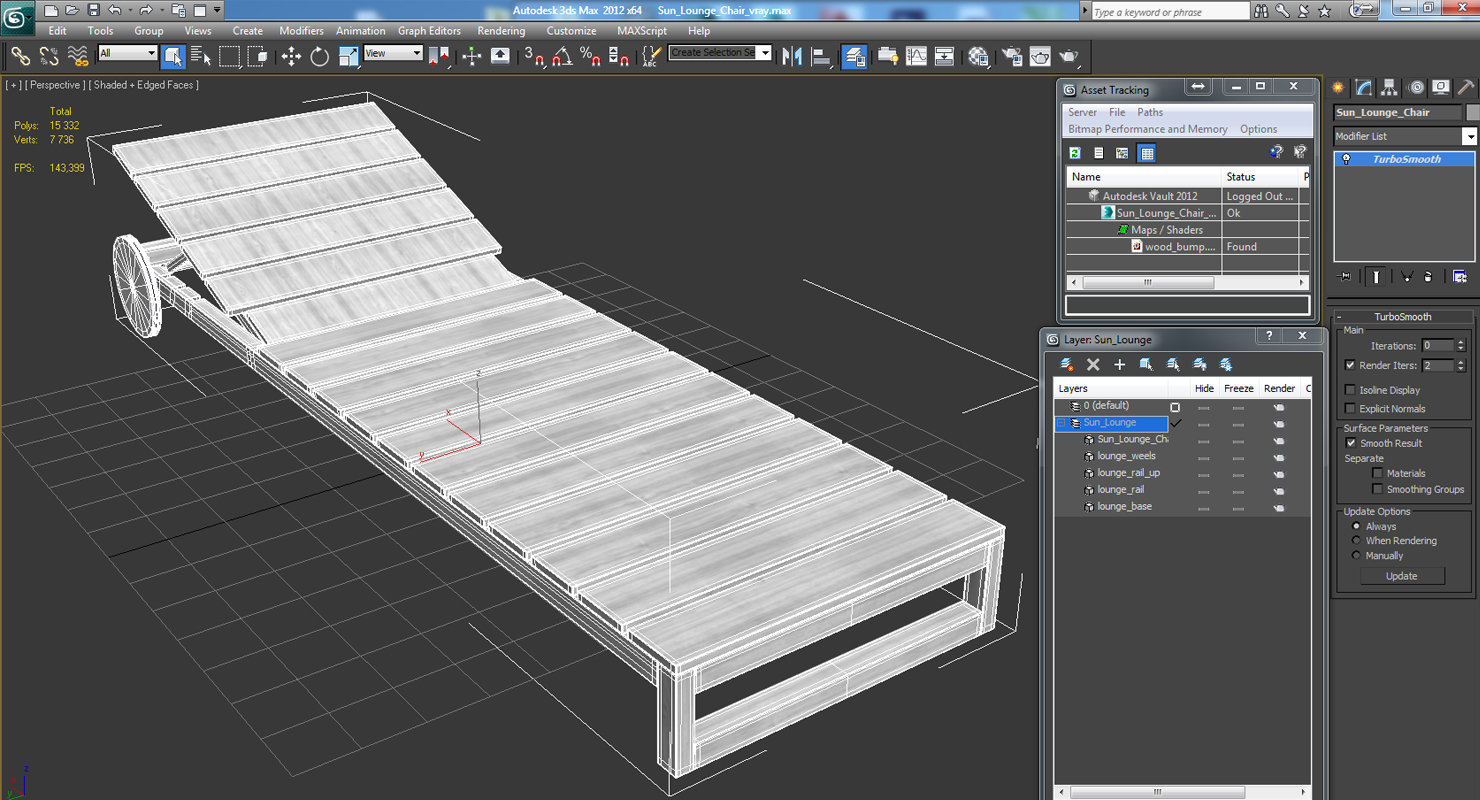
Task: Toggle the 3D Snaps icon
Action: (x=534, y=56)
